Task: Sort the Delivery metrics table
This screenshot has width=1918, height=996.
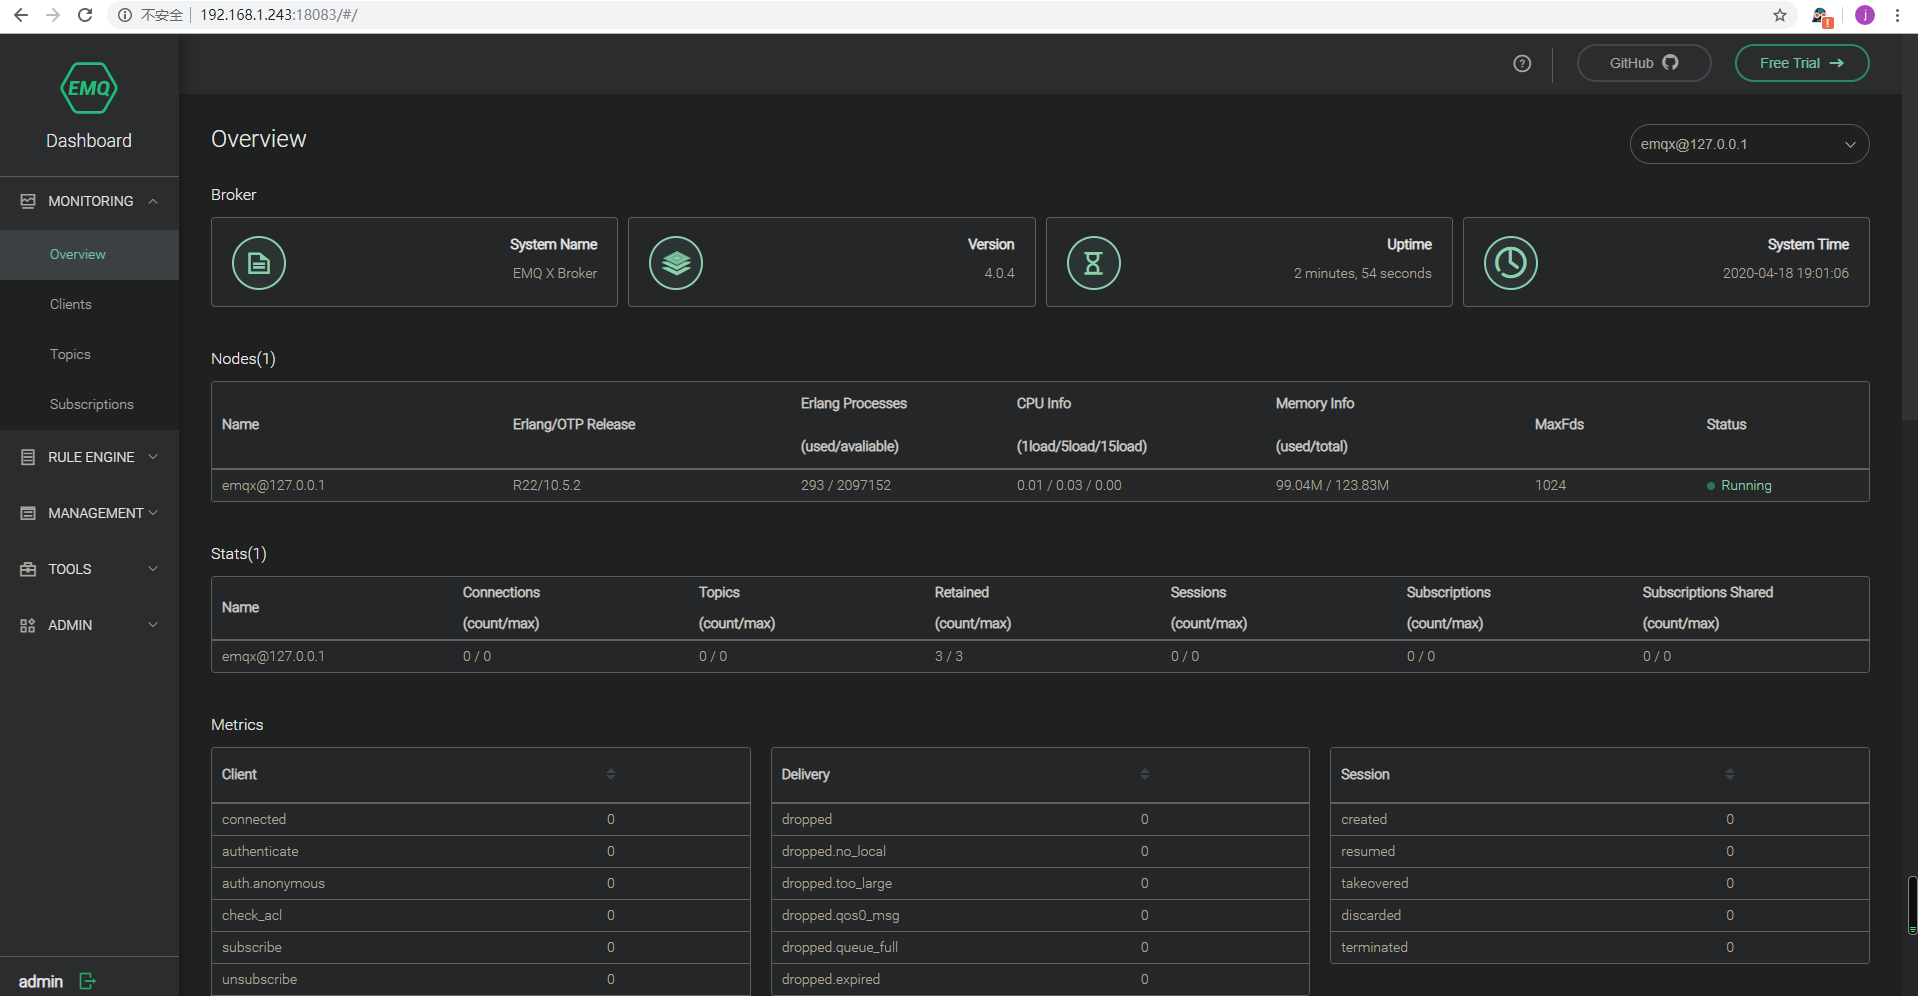Action: point(1145,774)
